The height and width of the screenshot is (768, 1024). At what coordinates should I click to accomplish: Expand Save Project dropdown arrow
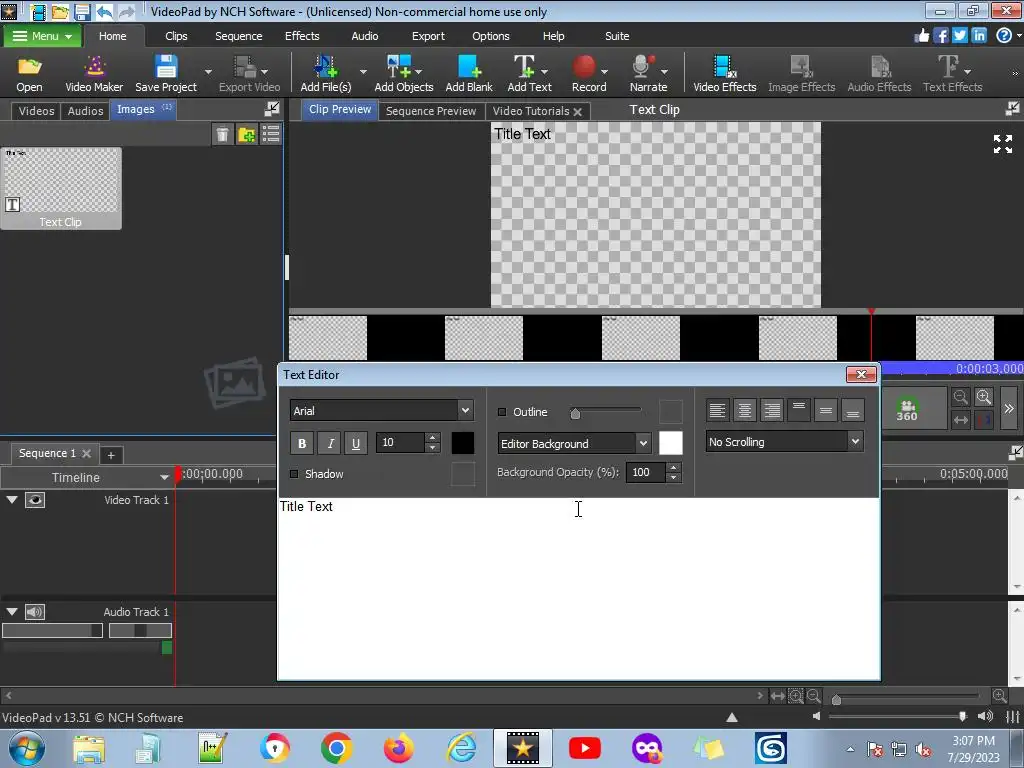click(x=208, y=72)
